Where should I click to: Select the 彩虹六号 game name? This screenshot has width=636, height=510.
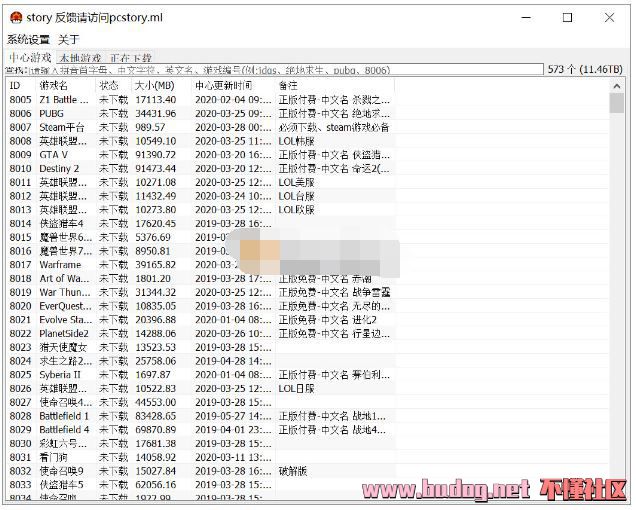click(63, 444)
